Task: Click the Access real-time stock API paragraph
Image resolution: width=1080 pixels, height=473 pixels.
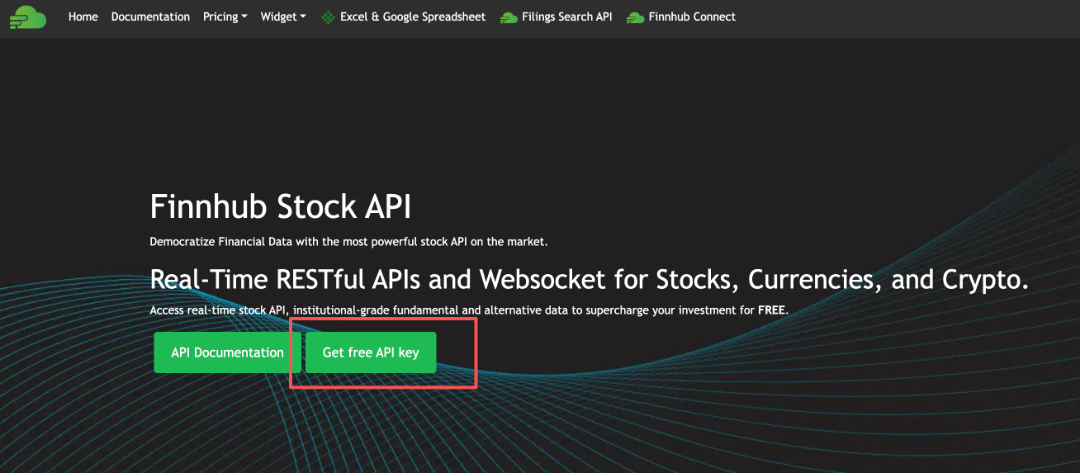Action: 450,310
